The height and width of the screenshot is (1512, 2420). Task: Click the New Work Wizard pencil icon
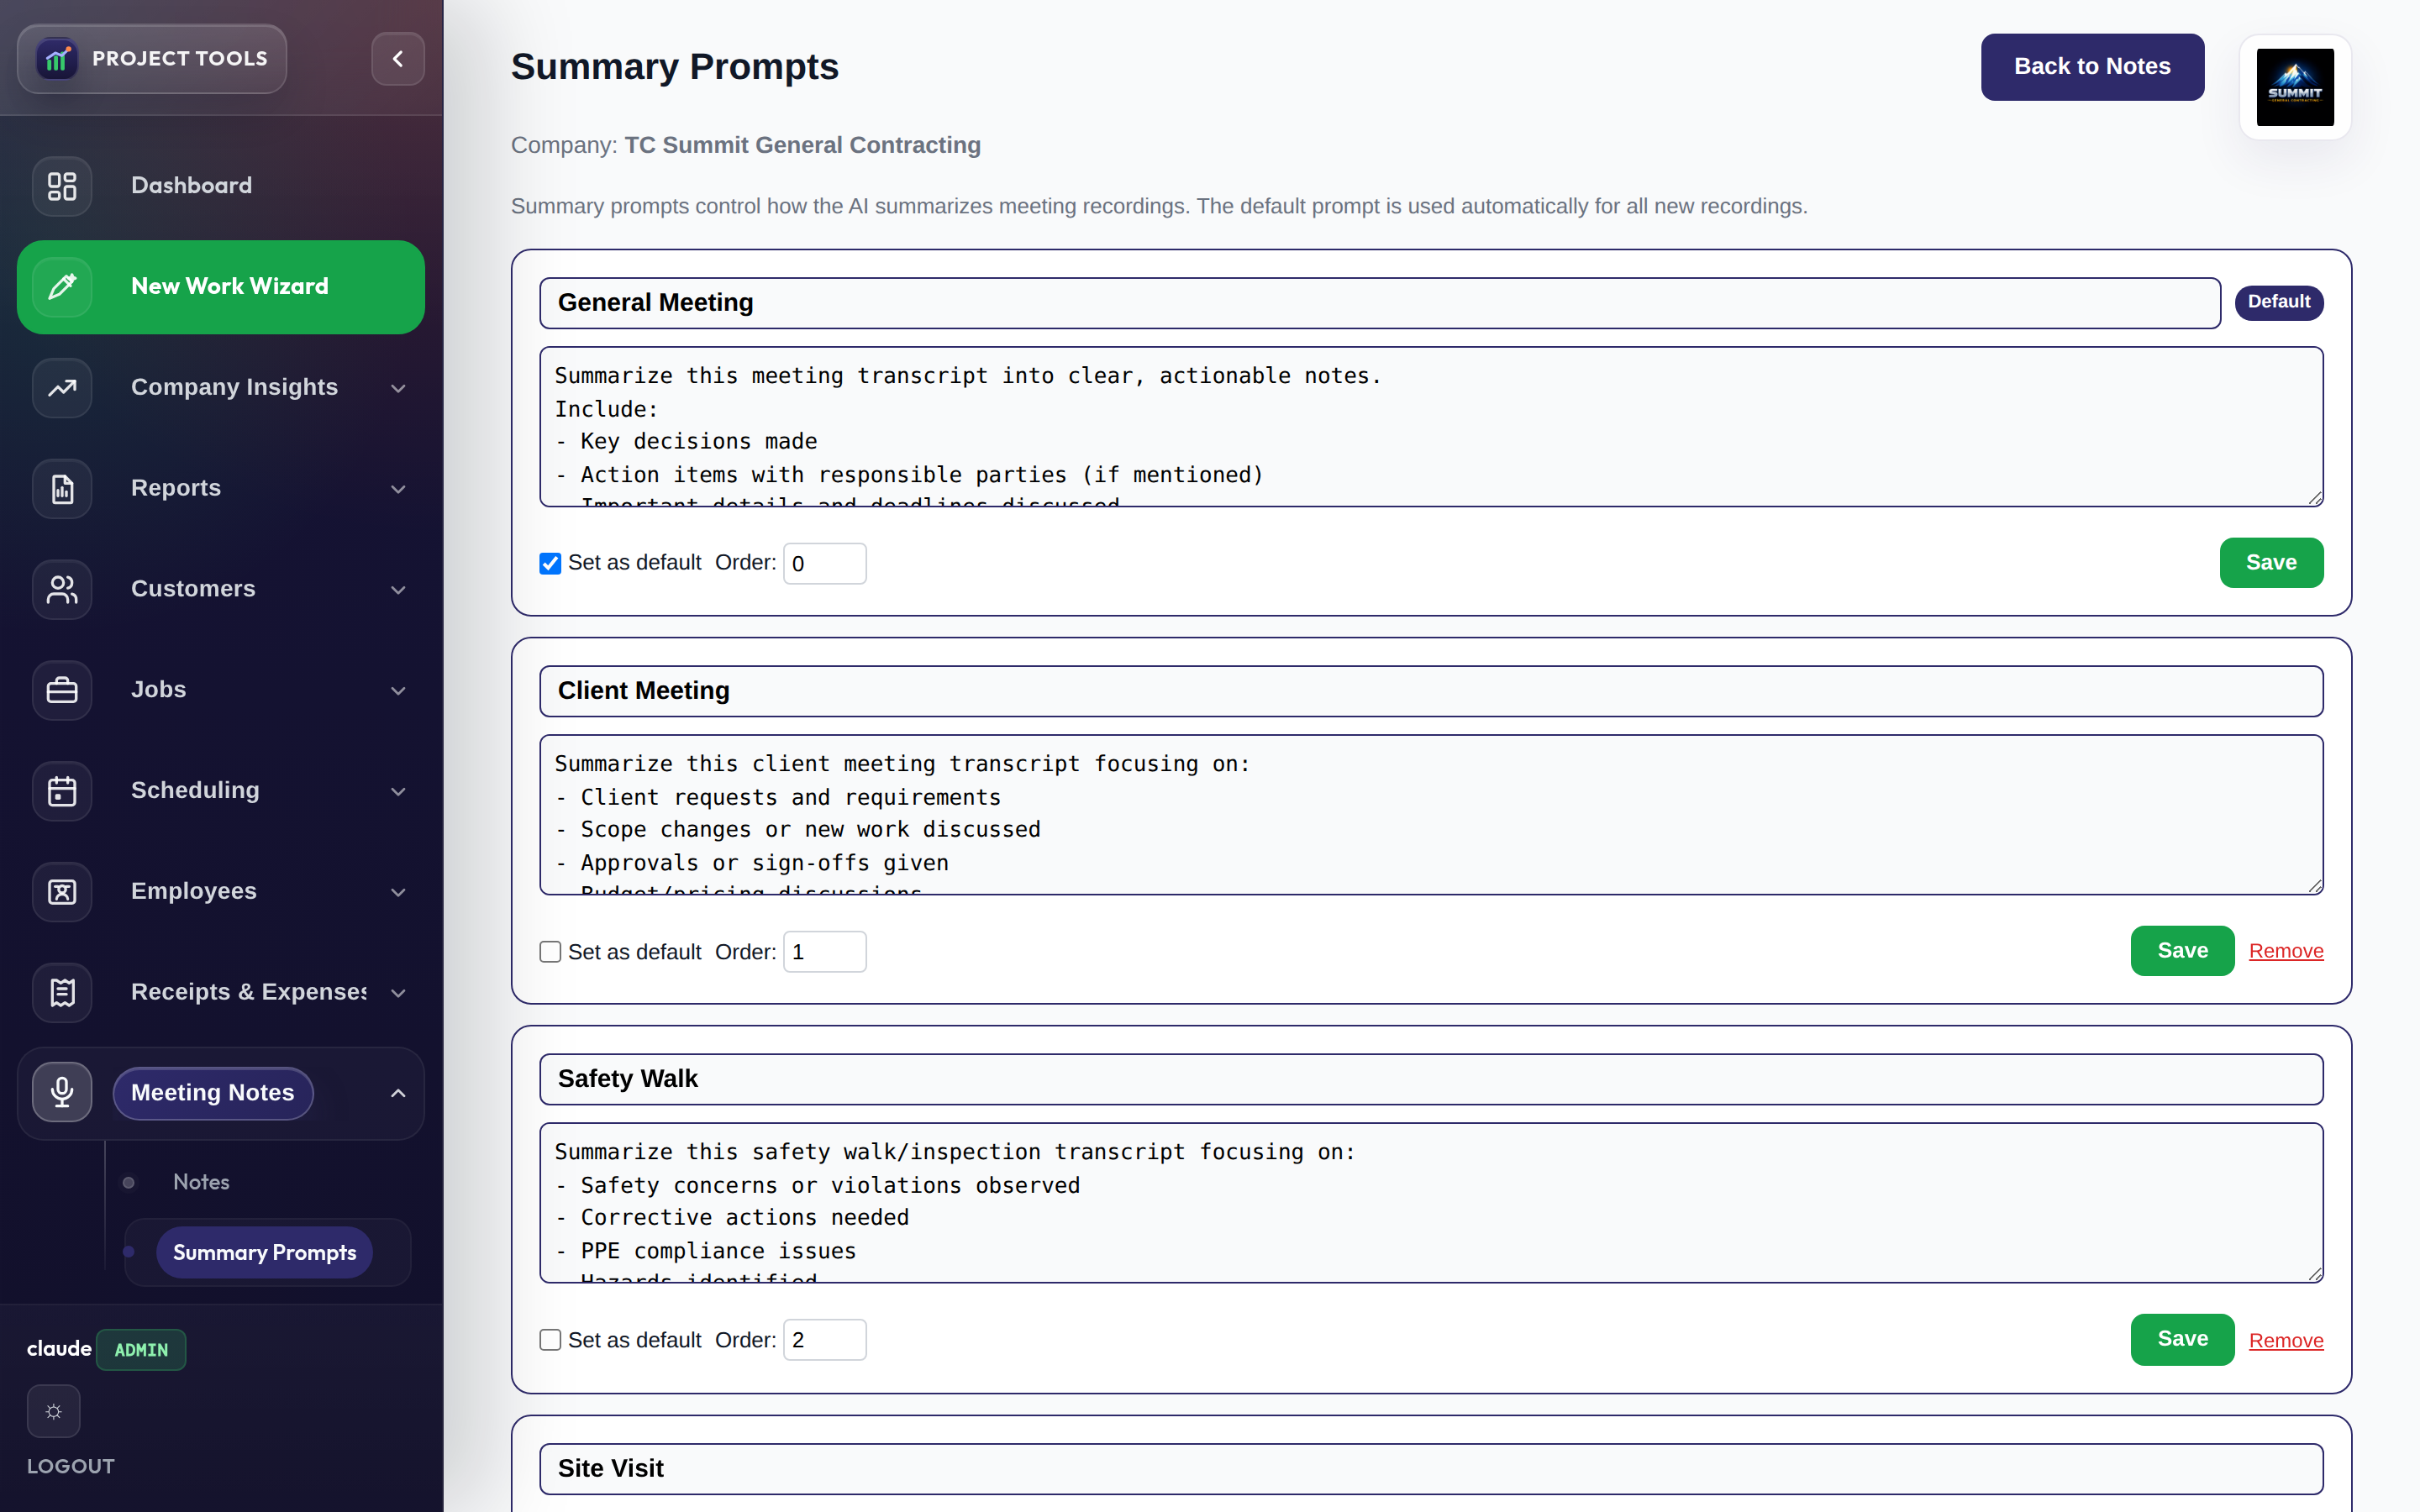[62, 287]
